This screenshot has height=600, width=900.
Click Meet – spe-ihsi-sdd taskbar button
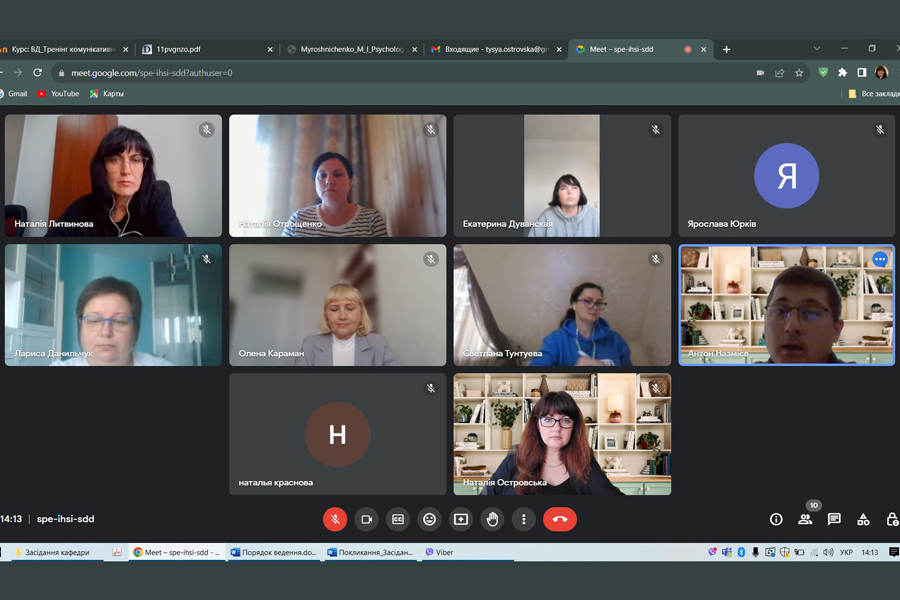click(177, 552)
